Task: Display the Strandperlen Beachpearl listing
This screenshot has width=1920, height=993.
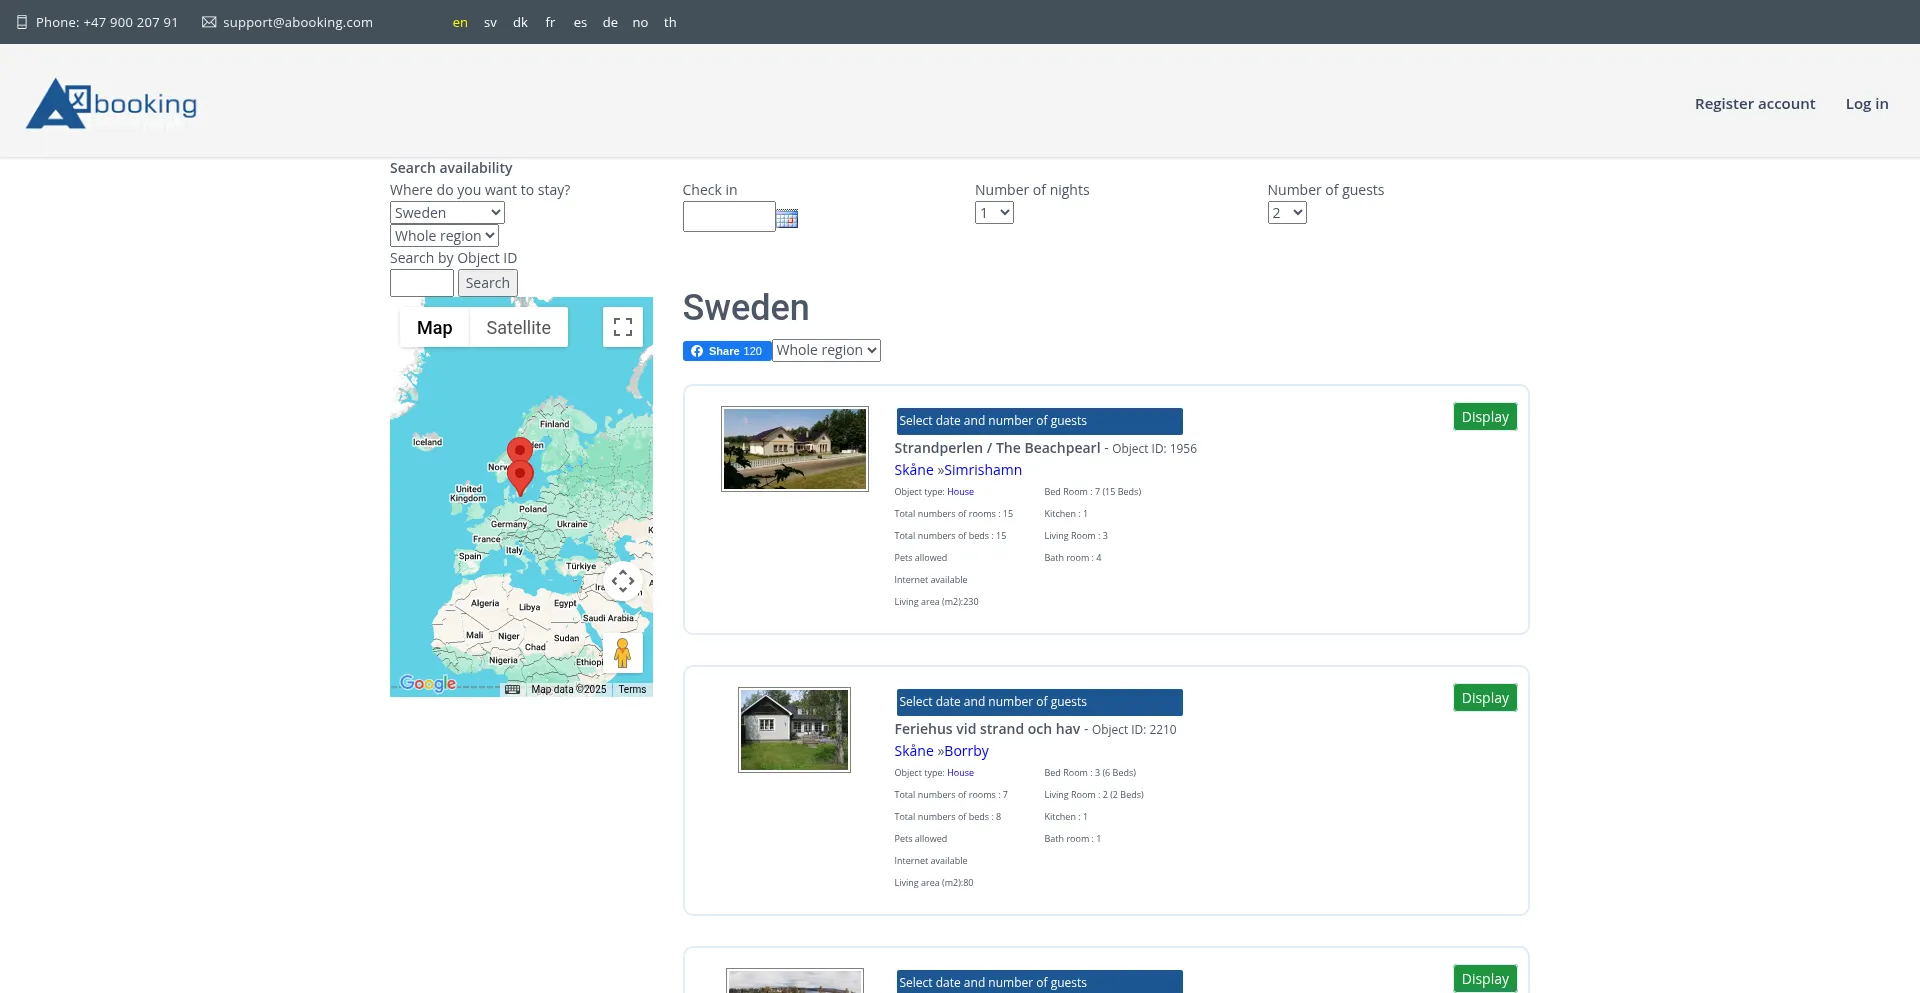Action: pos(1484,417)
